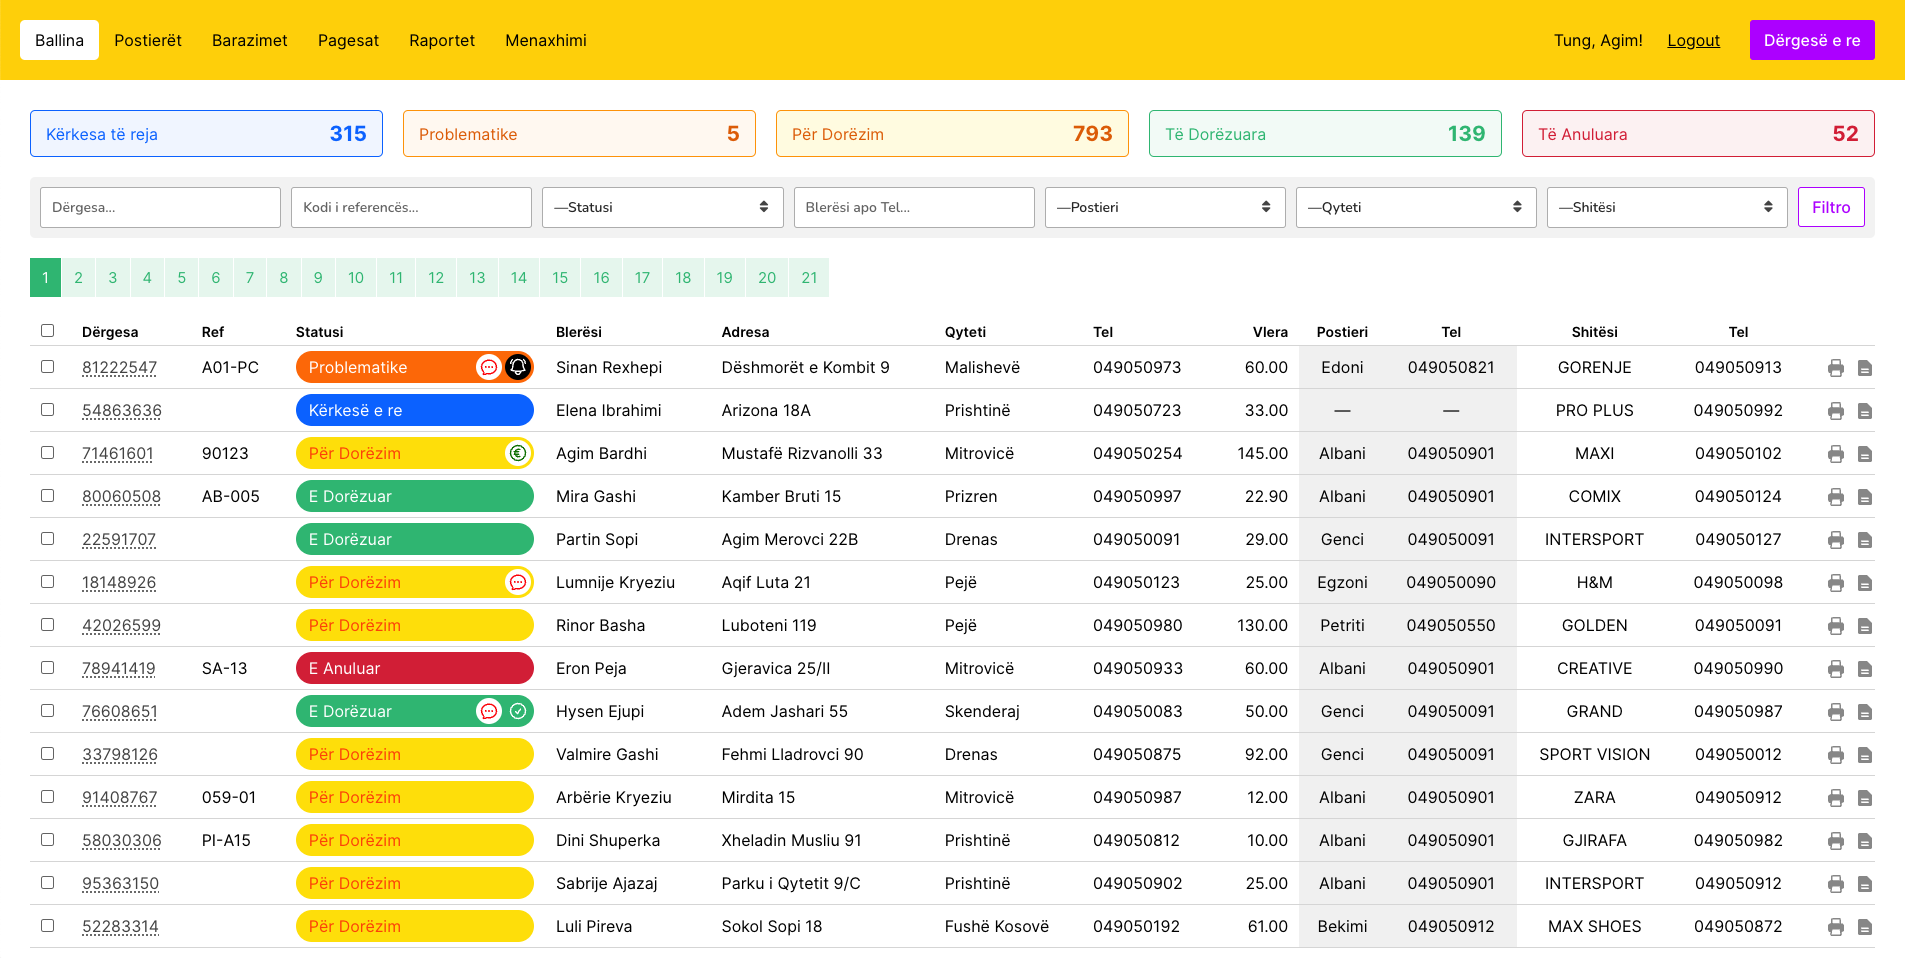The image size is (1905, 958).
Task: Check the box for shipment 54863636
Action: pos(47,410)
